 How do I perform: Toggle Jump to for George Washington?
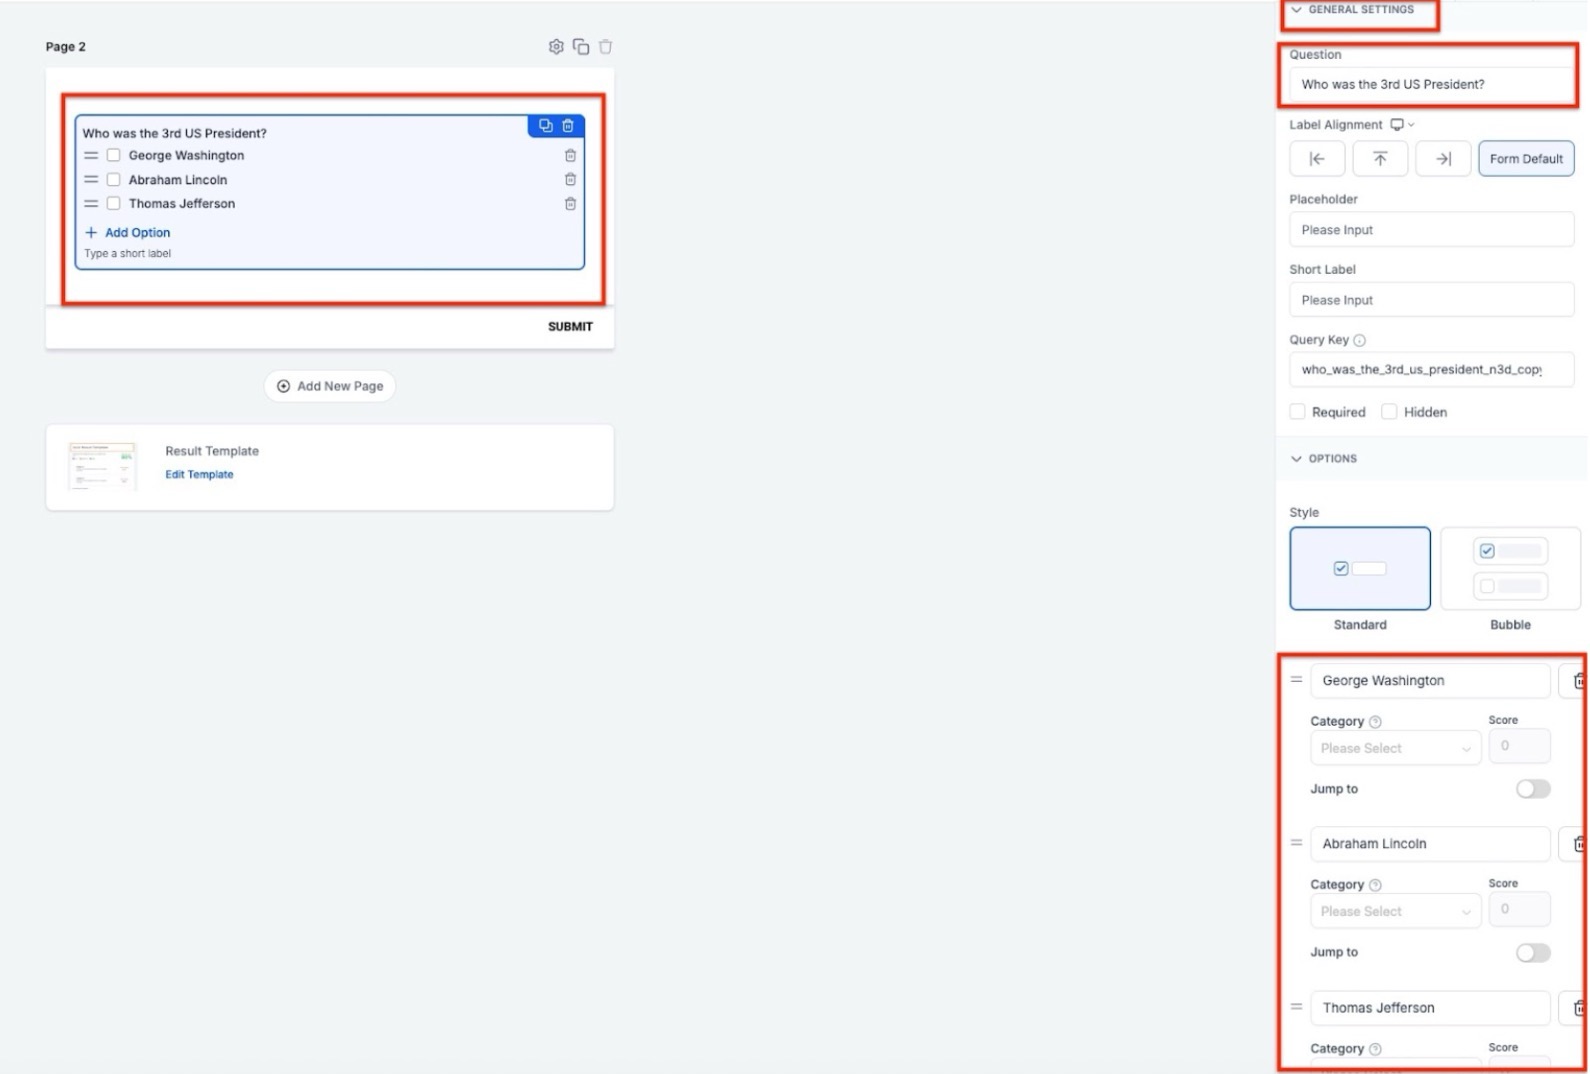pyautogui.click(x=1533, y=789)
